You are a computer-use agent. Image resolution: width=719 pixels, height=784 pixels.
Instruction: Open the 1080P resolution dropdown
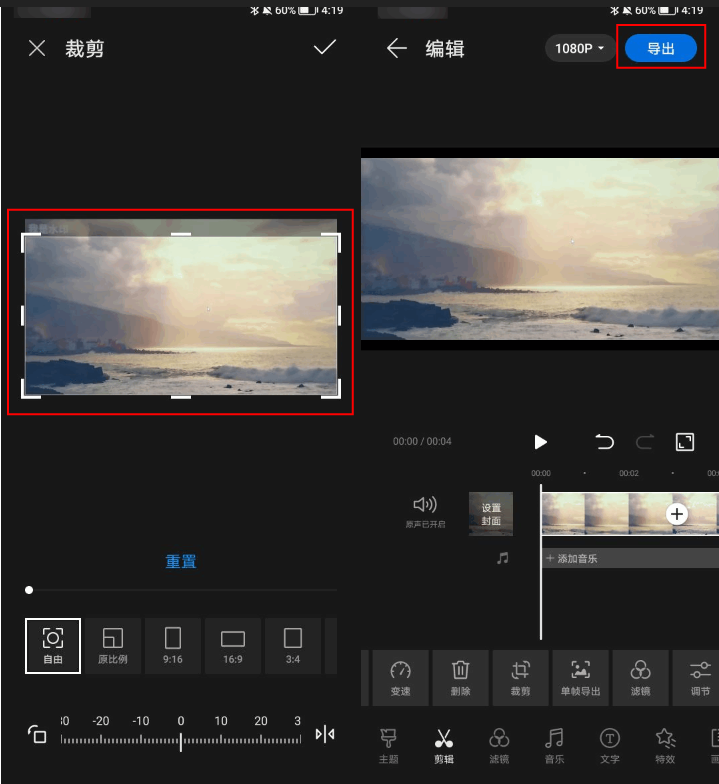[580, 48]
